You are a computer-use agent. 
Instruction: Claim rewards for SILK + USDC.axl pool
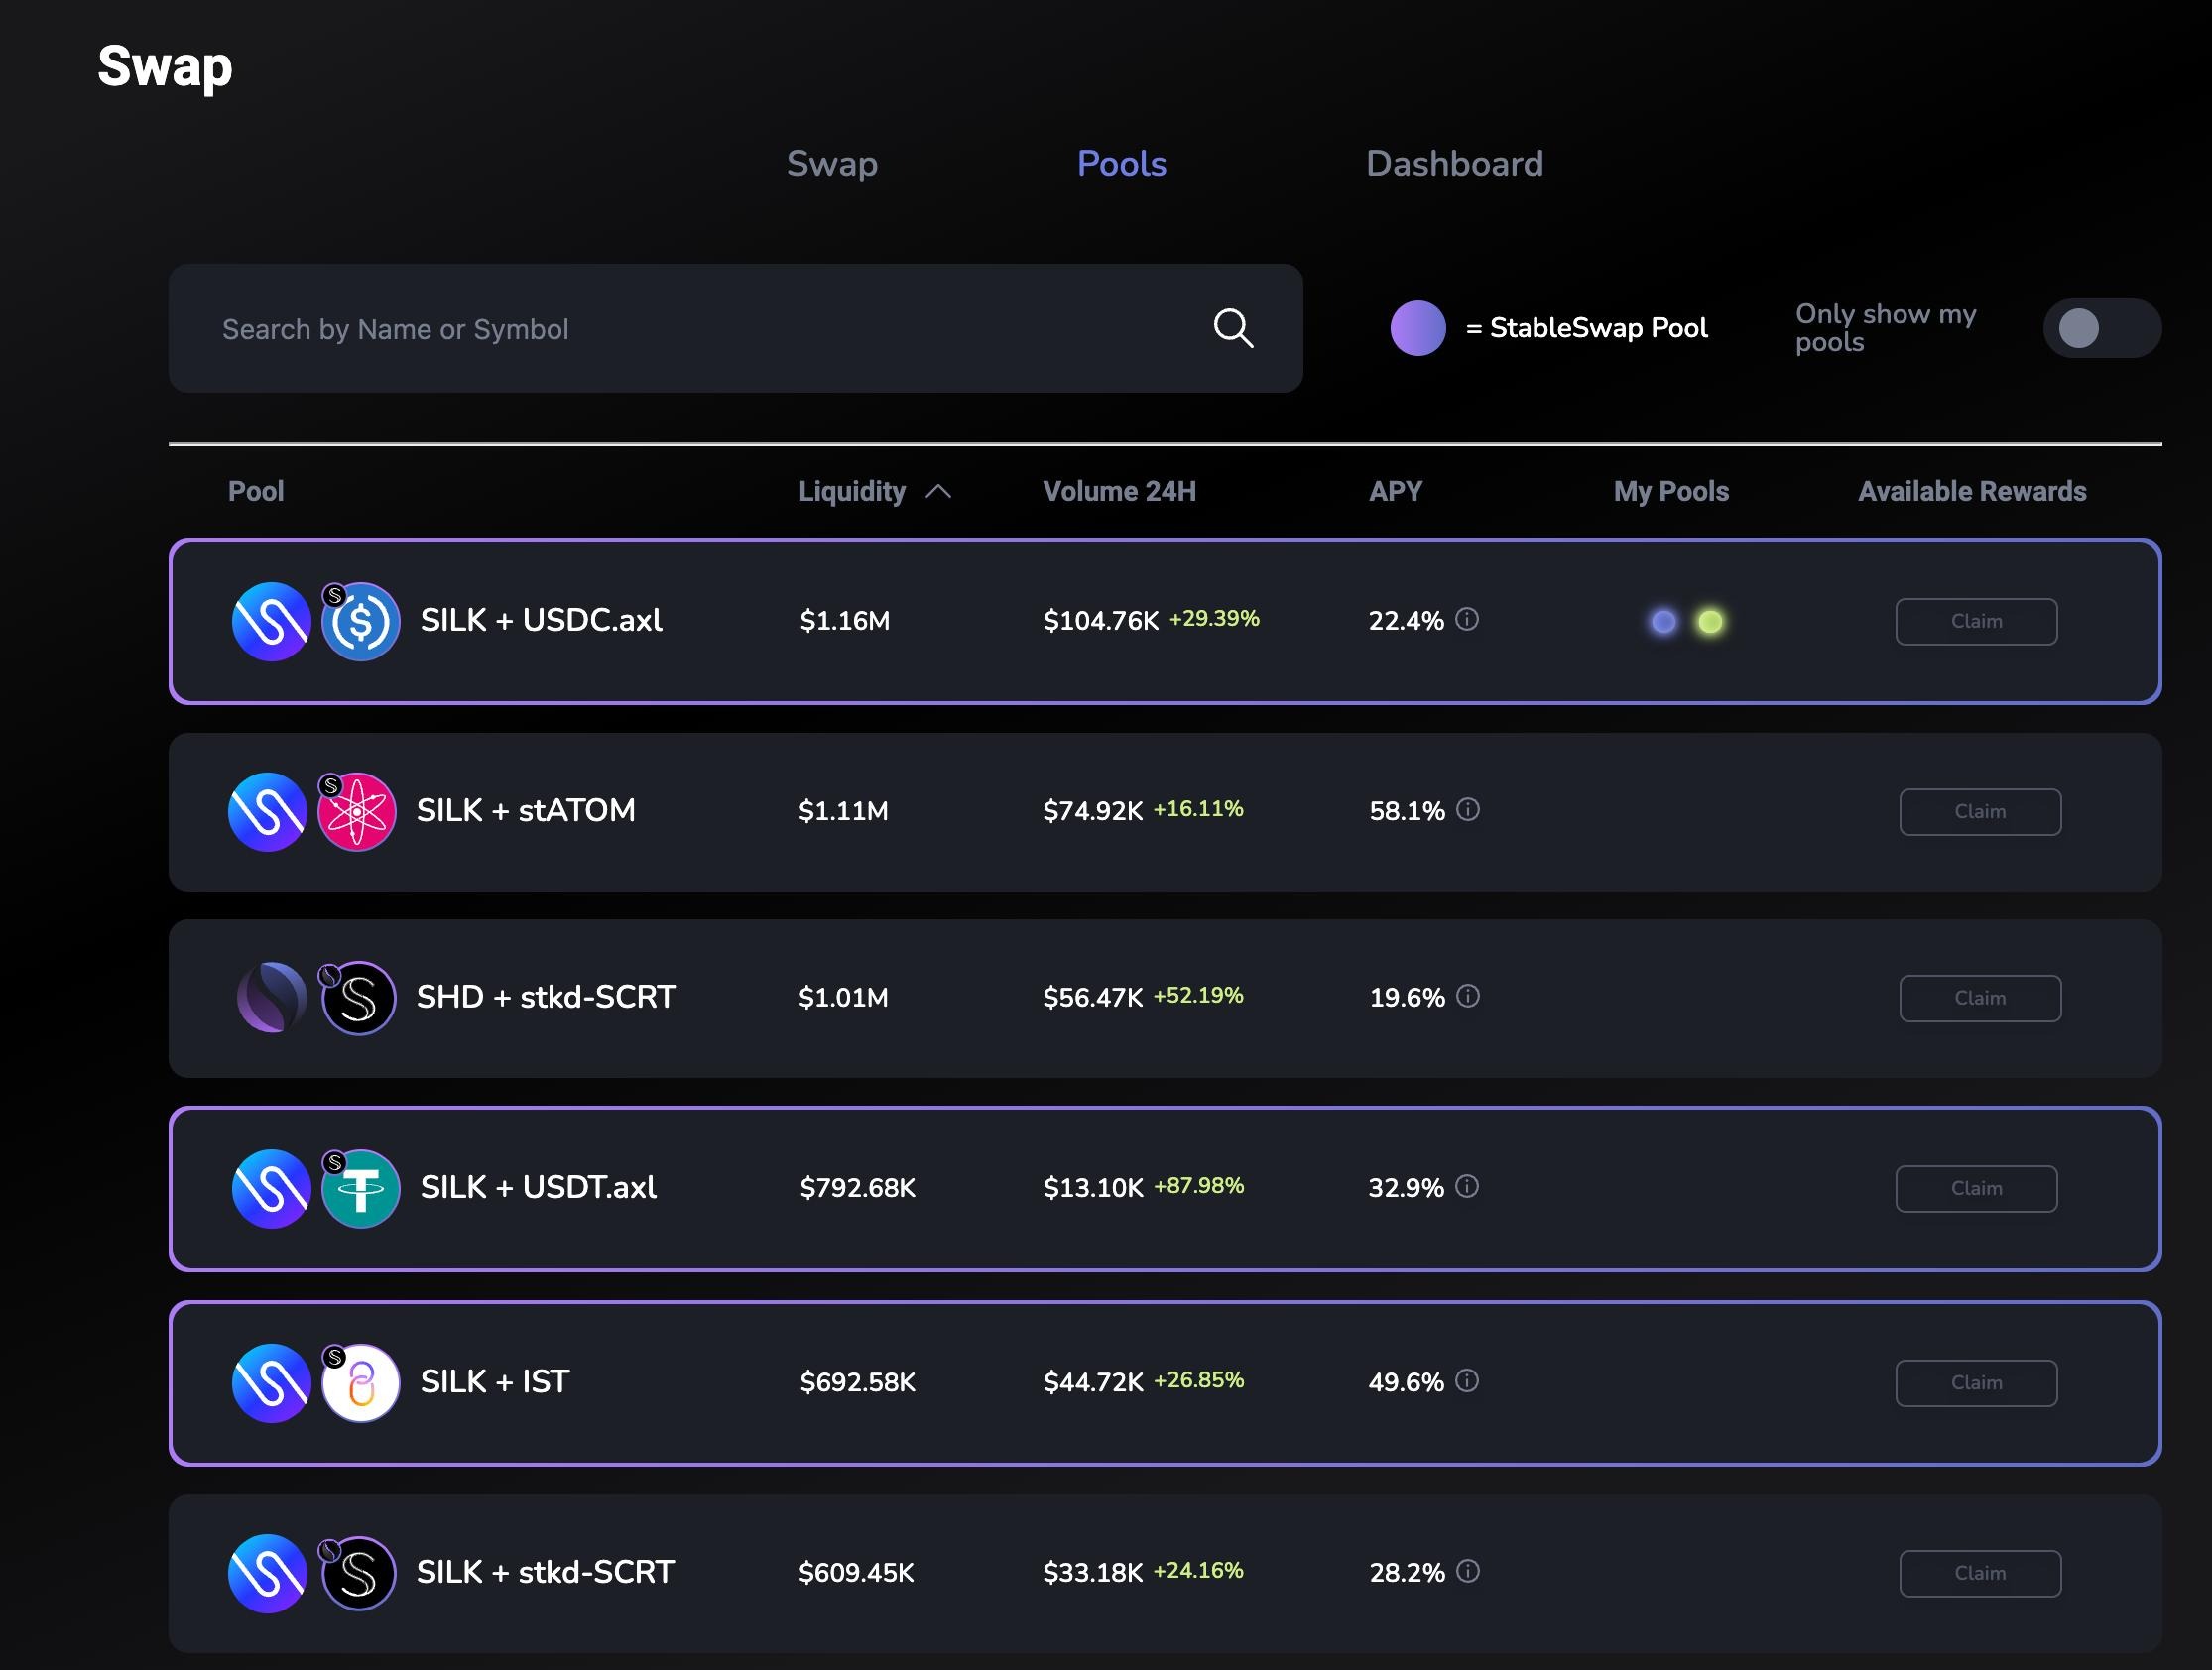[x=1975, y=621]
